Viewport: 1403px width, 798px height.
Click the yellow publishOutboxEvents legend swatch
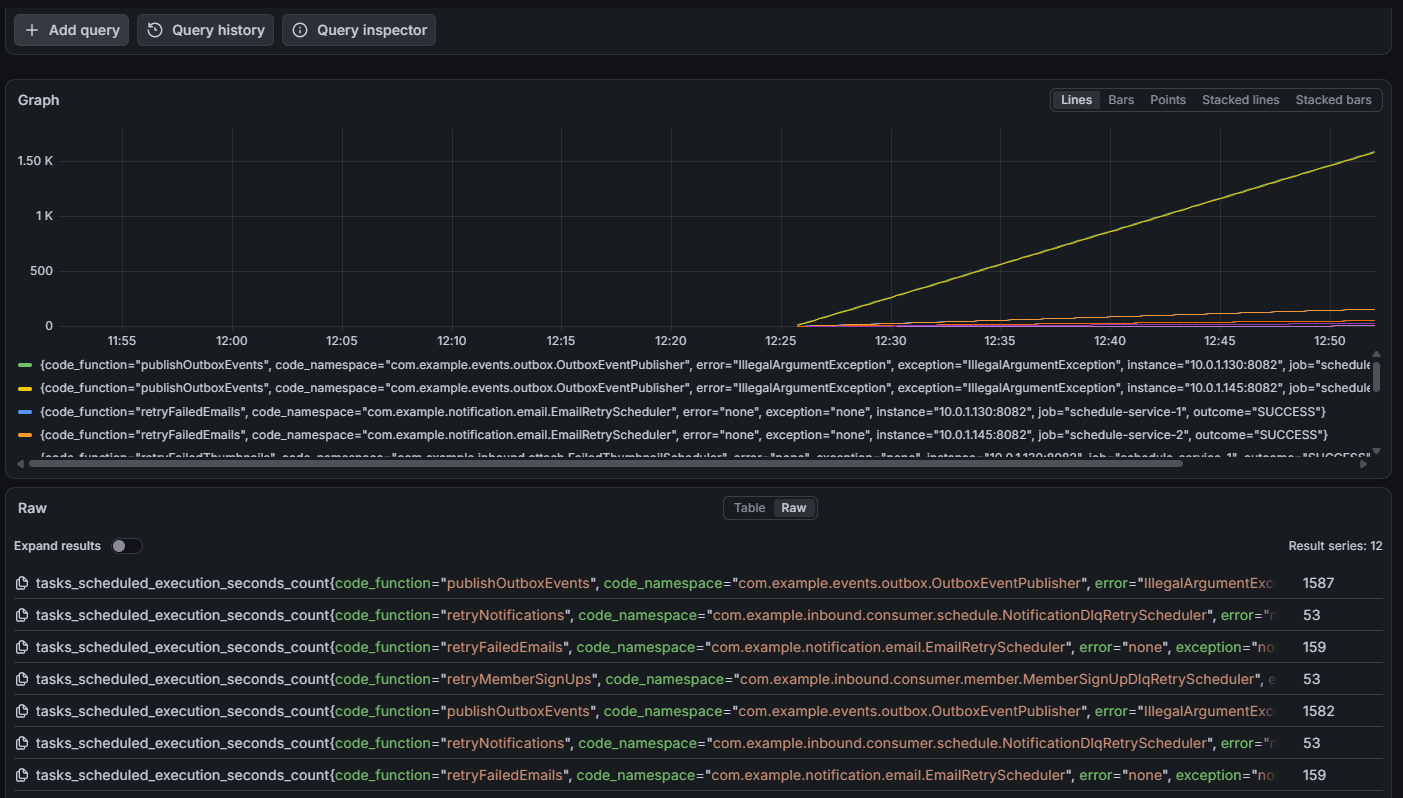coord(25,388)
